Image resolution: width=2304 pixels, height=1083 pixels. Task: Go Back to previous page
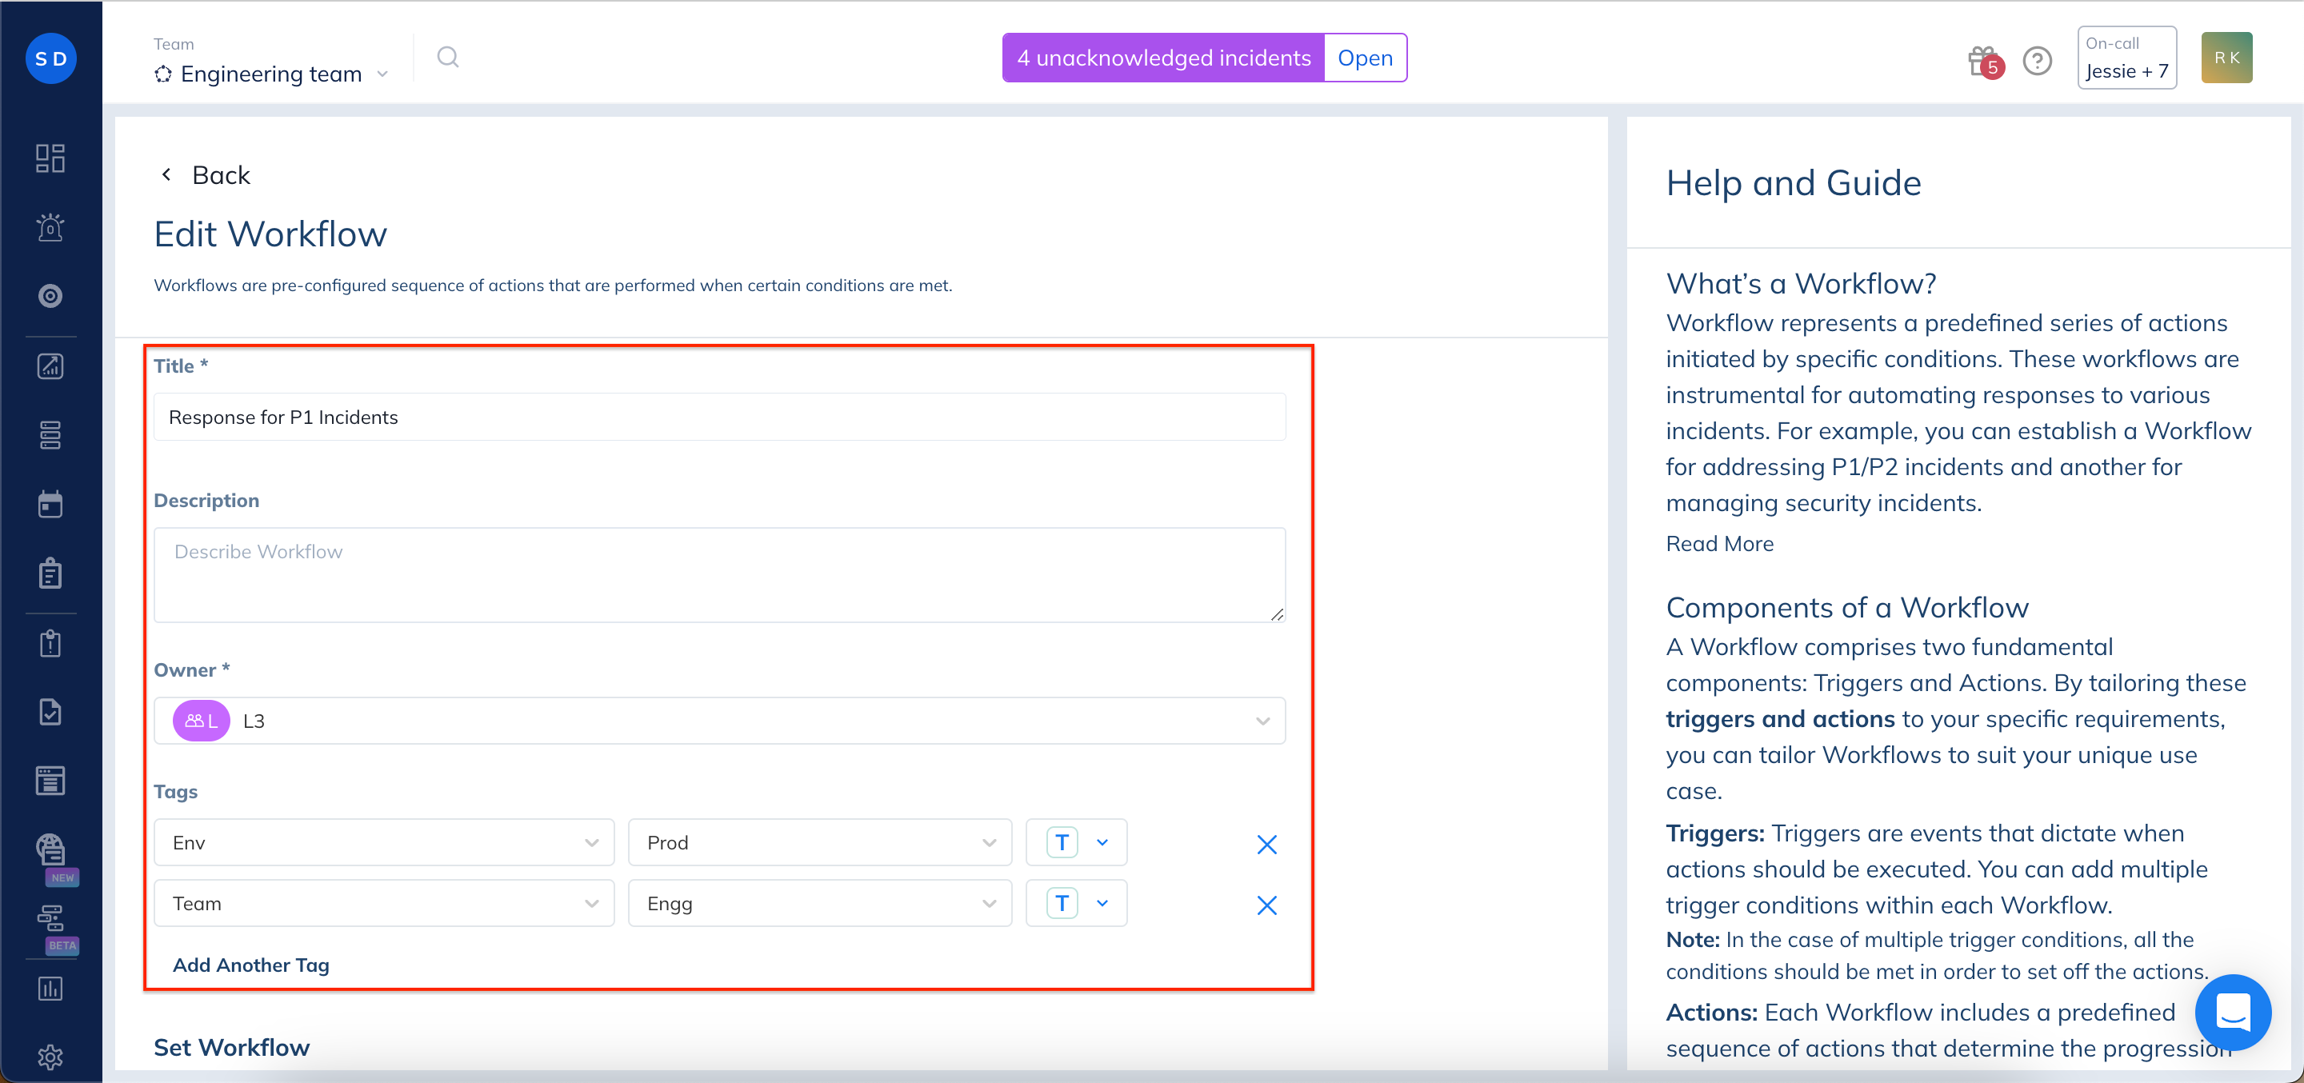(x=204, y=175)
